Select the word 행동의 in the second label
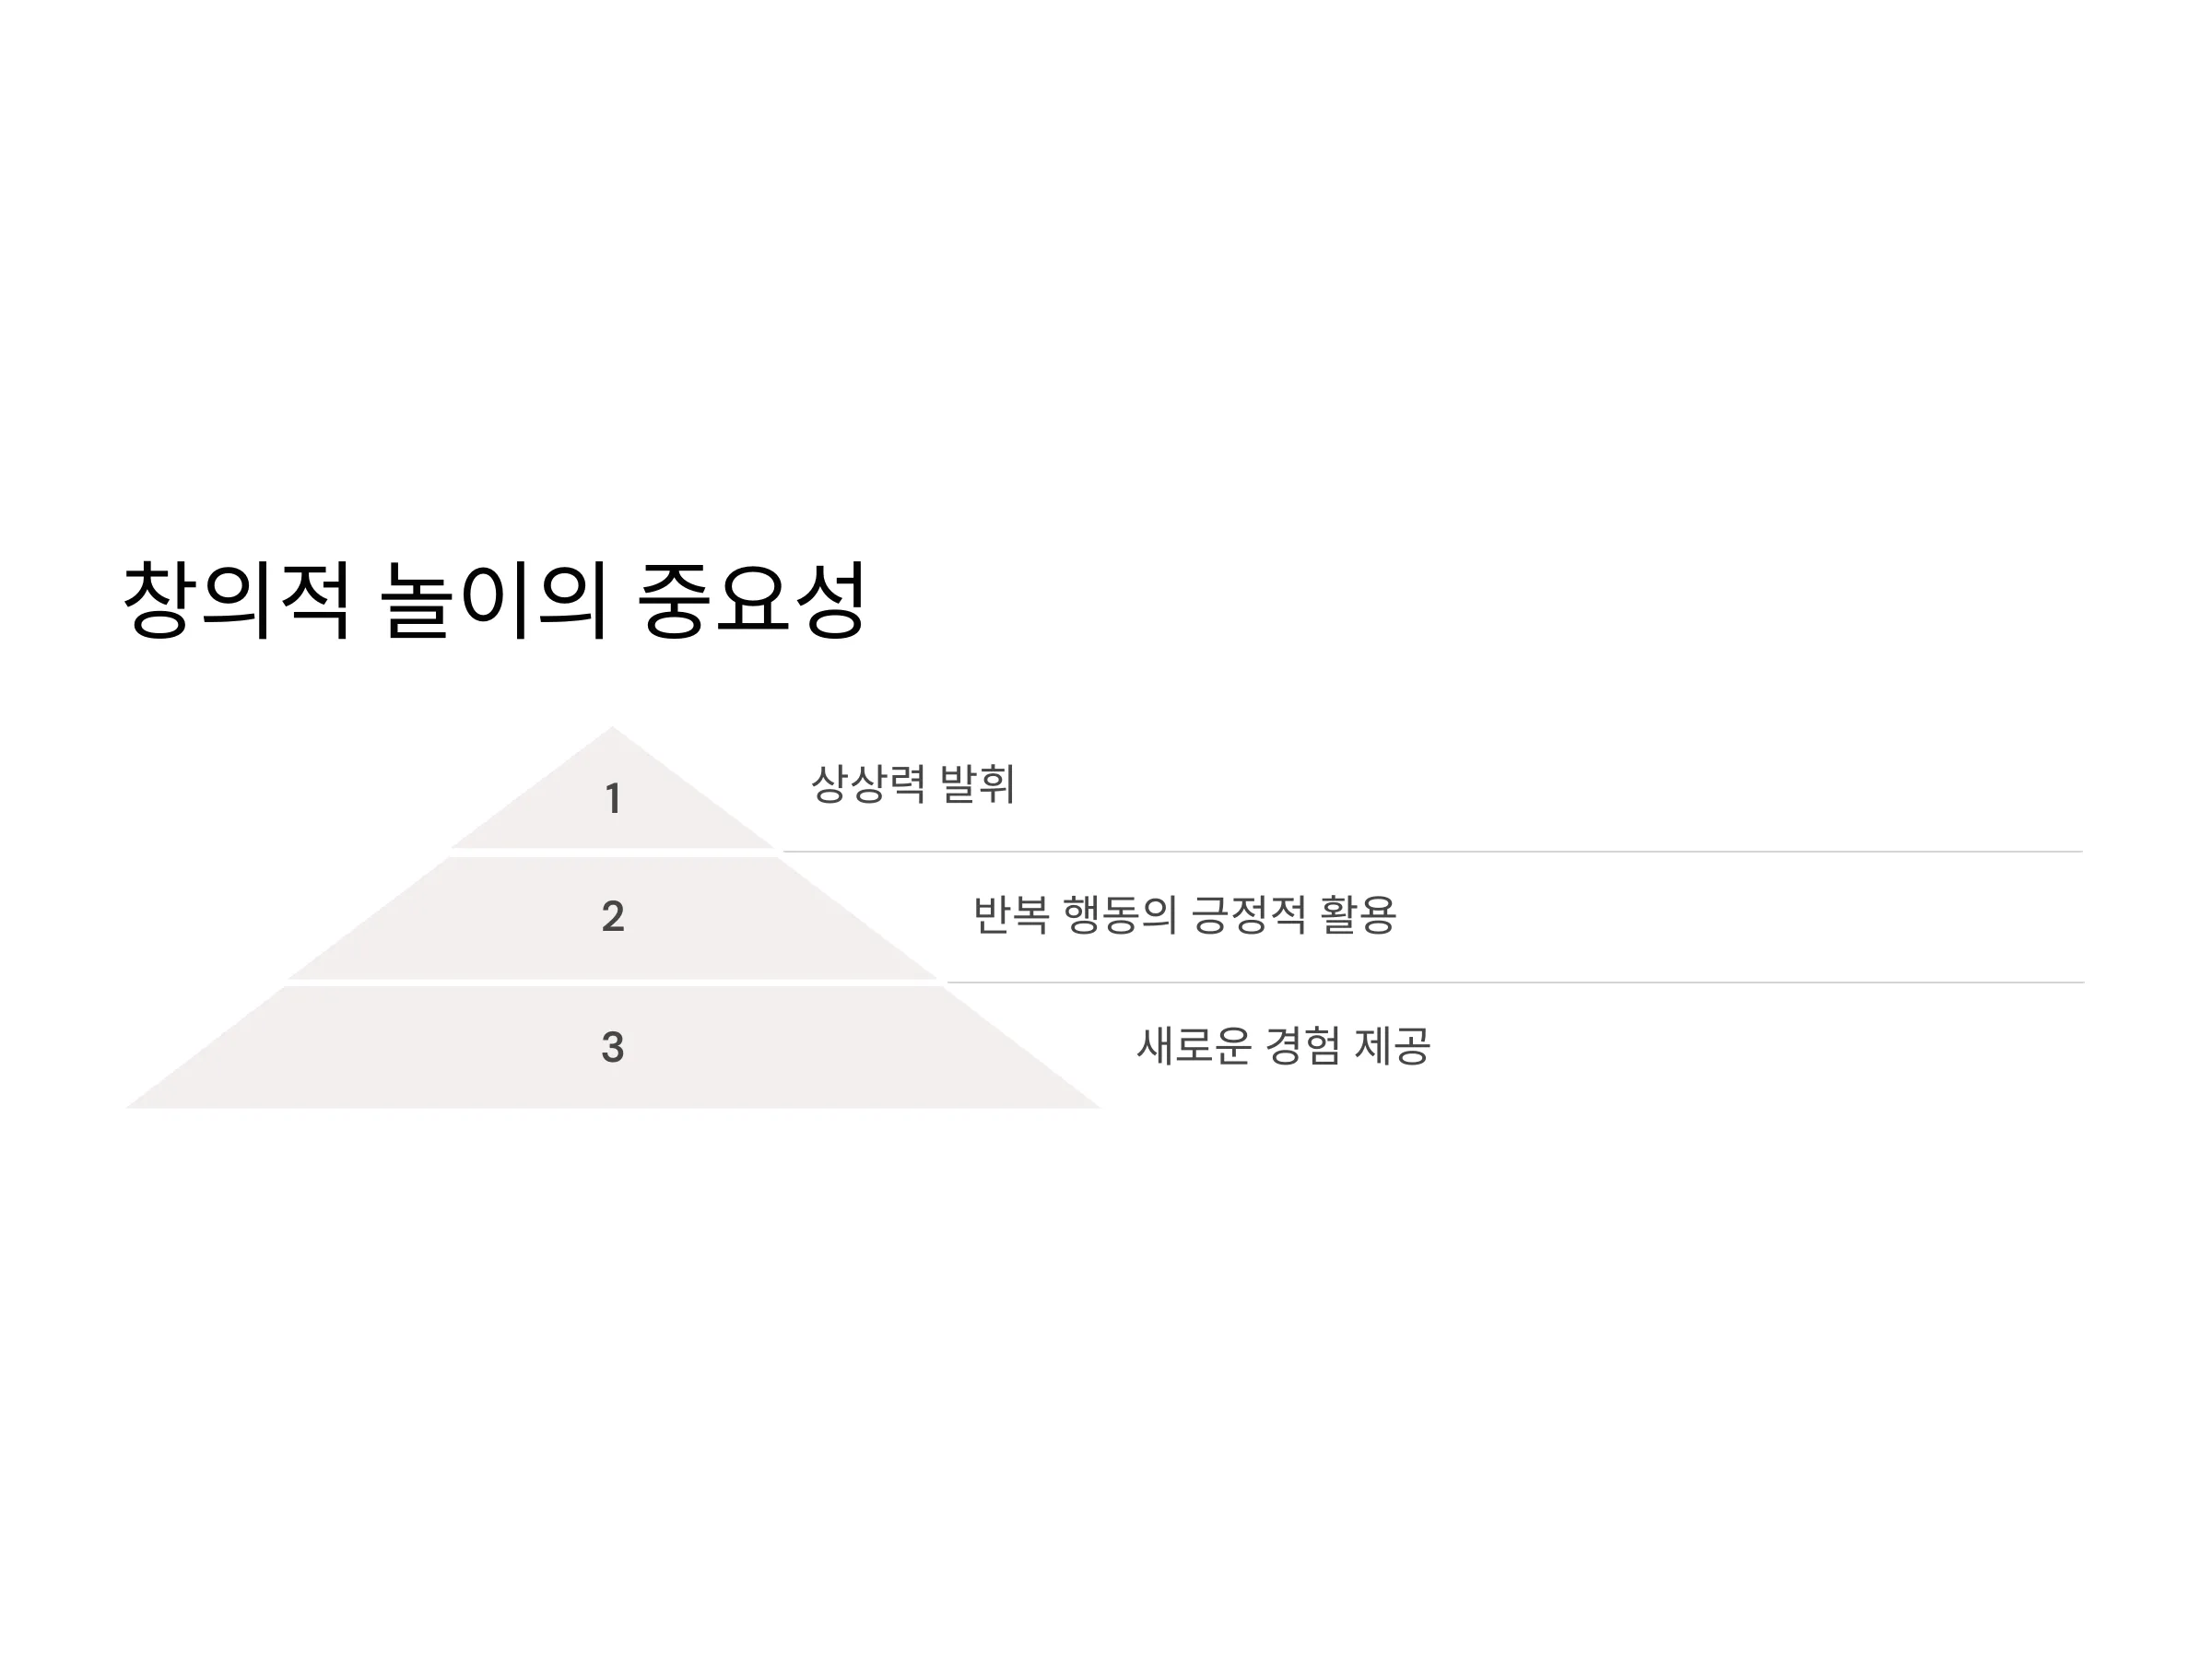The image size is (2212, 1659). pos(1120,915)
